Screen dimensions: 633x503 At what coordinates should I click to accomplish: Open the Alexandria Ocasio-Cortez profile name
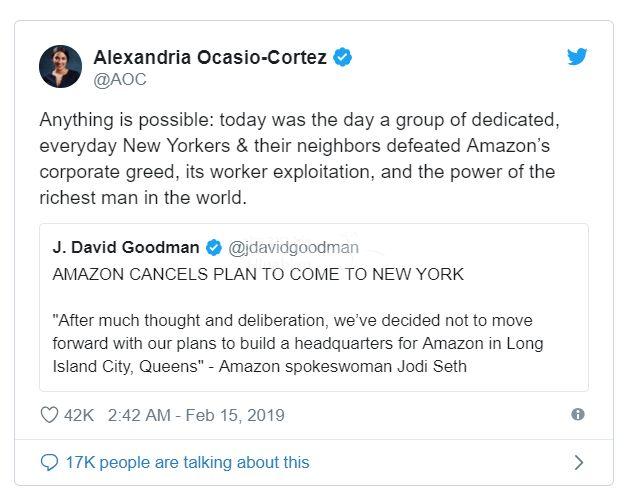[x=211, y=57]
